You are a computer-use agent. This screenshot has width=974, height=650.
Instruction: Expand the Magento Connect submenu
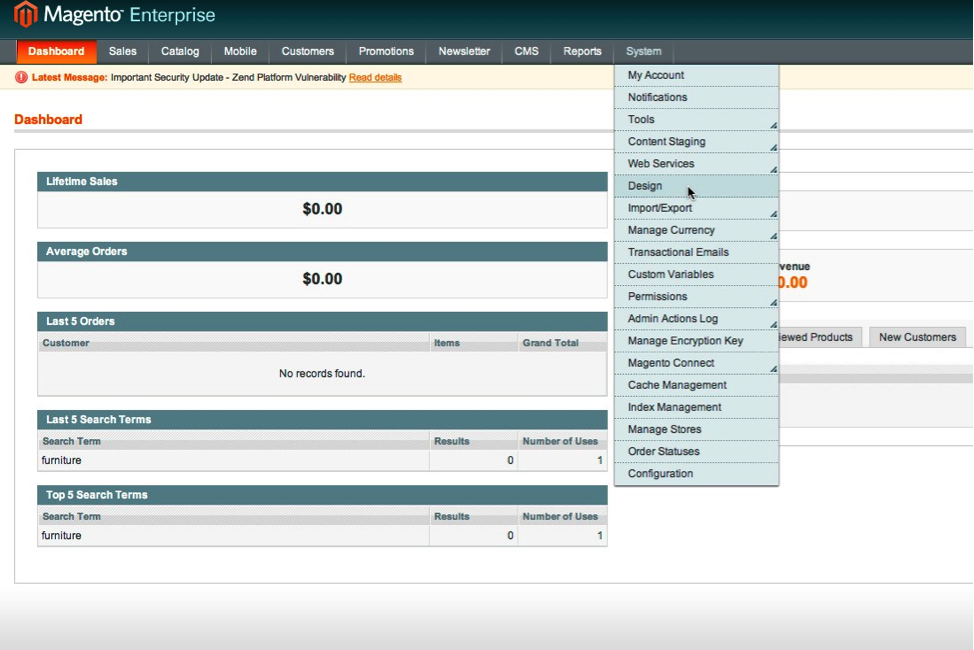(x=696, y=364)
